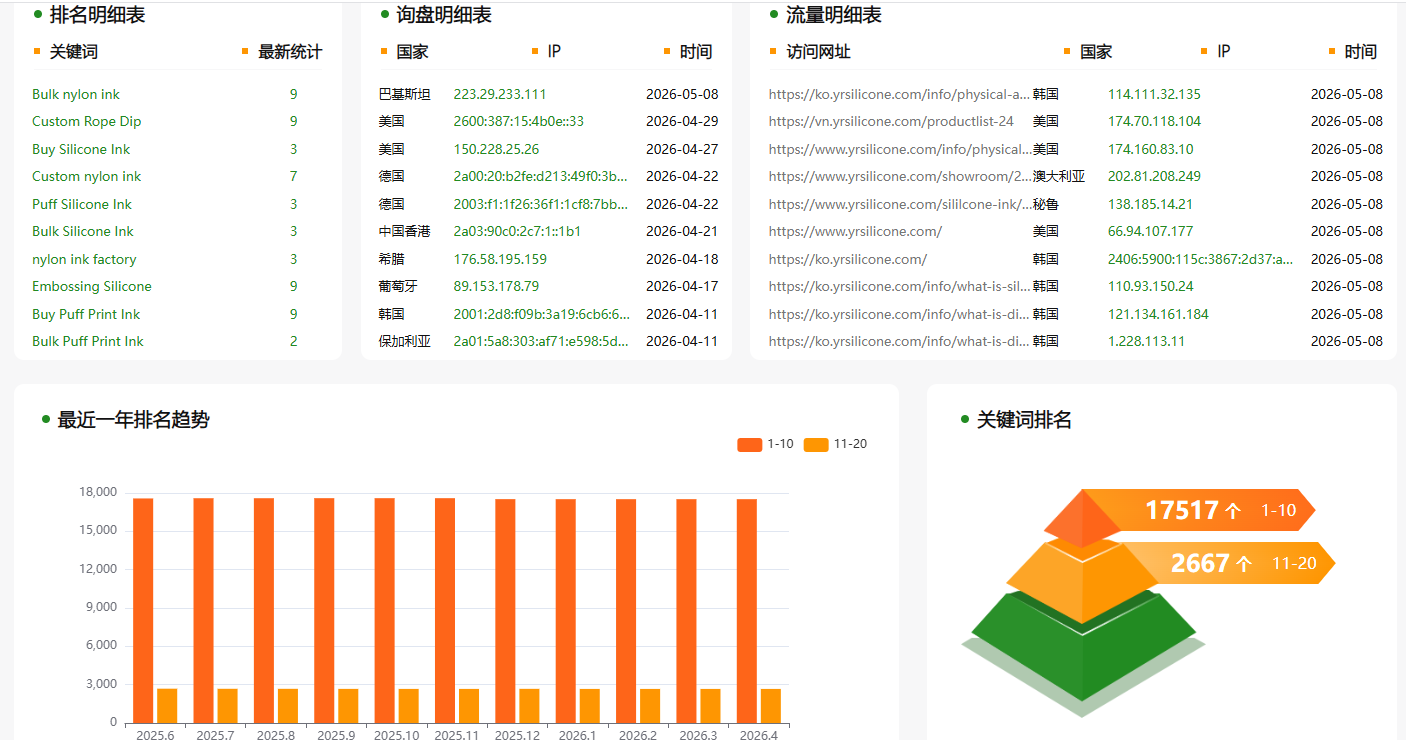This screenshot has height=740, width=1406.
Task: Click keyword nylon ink factory
Action: pos(84,259)
